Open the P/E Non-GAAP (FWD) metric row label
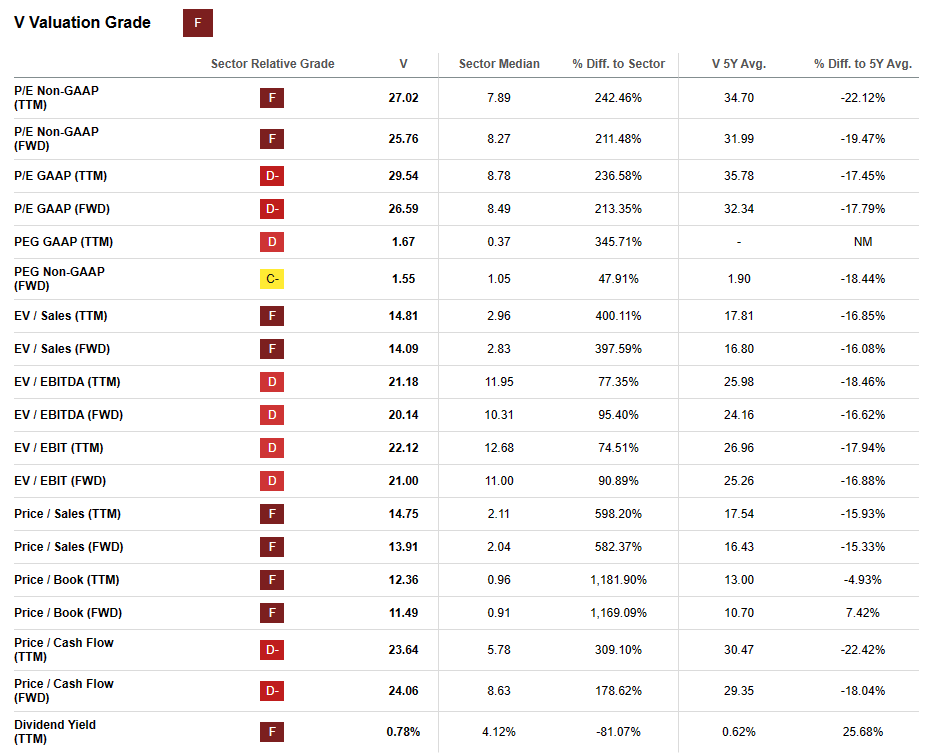Screen dimensions: 931x755 tap(56, 138)
